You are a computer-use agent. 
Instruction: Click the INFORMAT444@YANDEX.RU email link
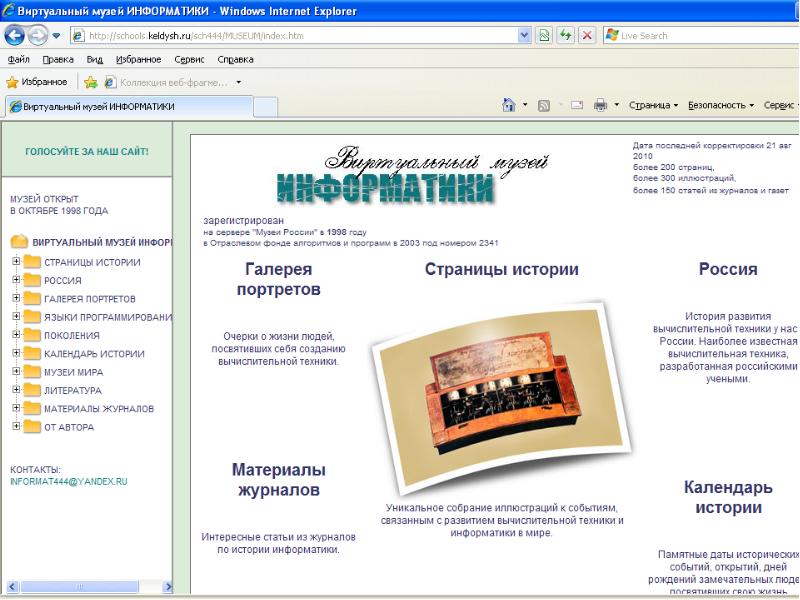click(x=69, y=481)
